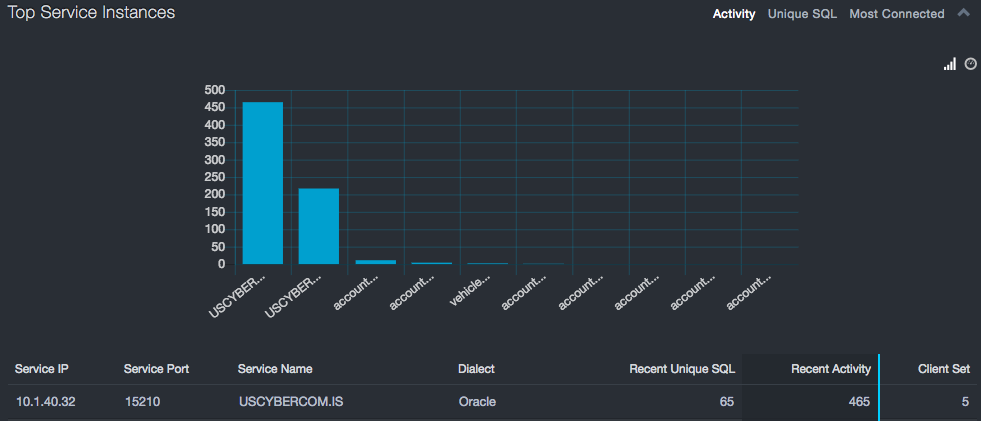Switch to the Activity tab

tap(734, 14)
